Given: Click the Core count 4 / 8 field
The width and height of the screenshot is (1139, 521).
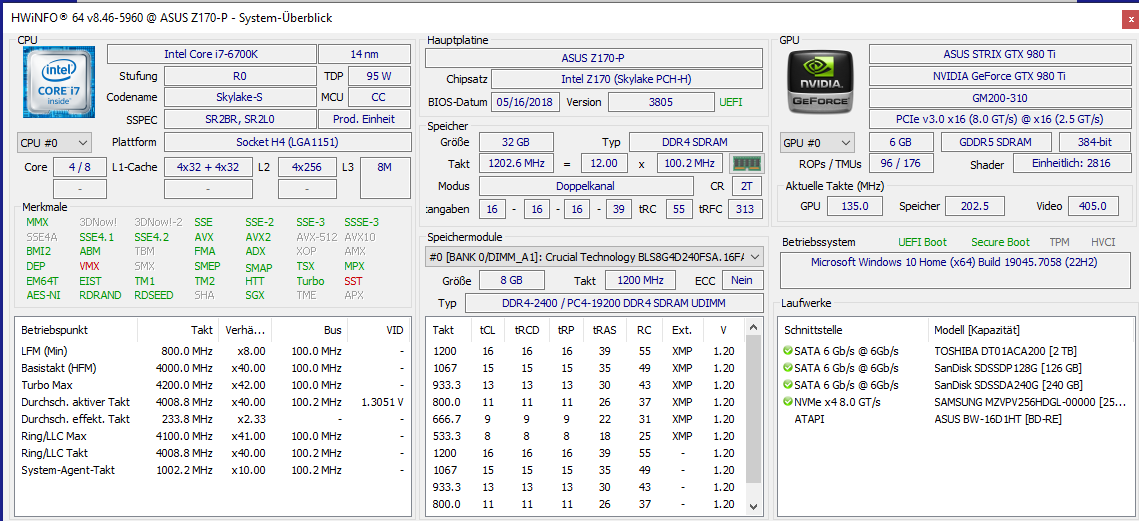Looking at the screenshot, I should 80,166.
